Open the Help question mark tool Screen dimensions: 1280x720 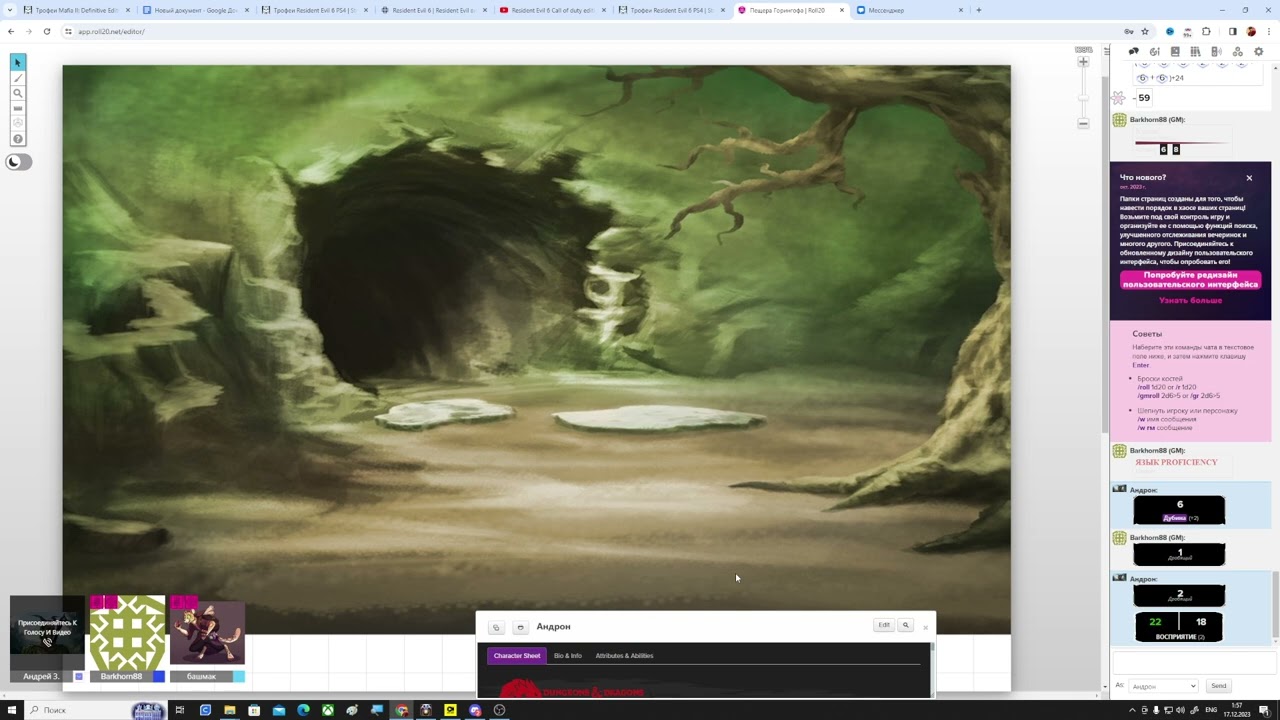click(18, 139)
